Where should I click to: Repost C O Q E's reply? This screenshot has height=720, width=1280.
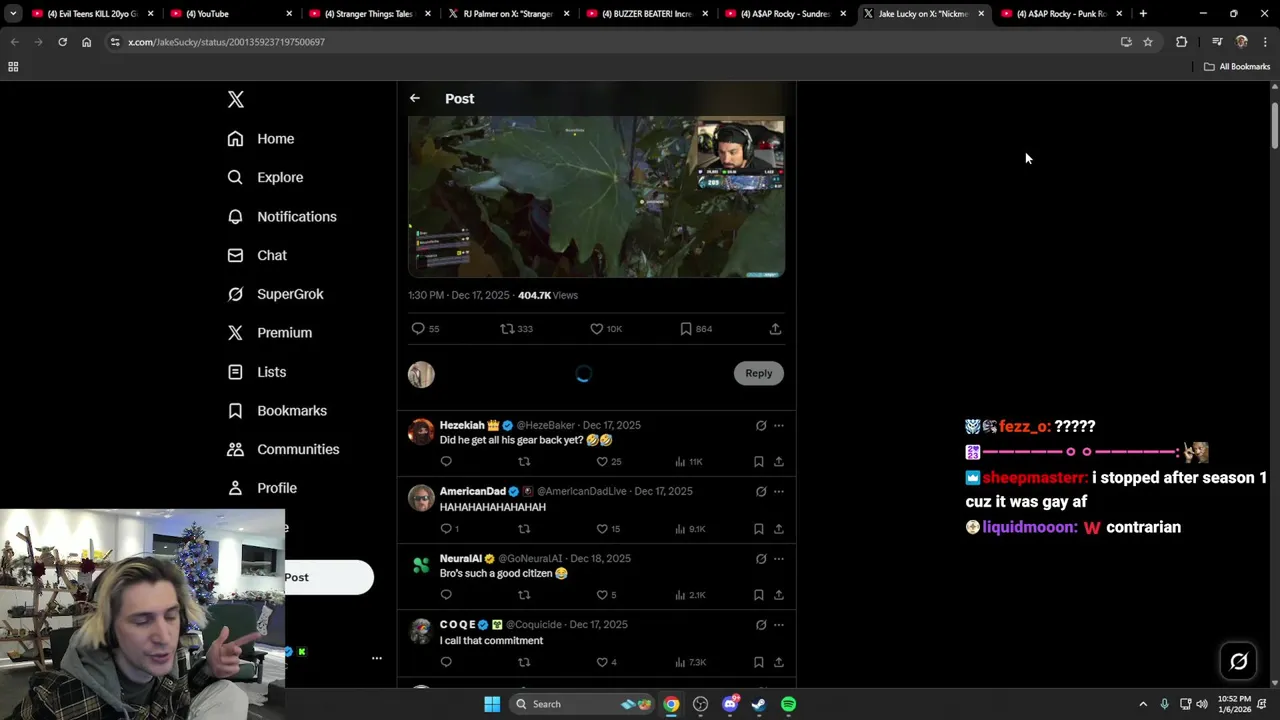click(524, 662)
